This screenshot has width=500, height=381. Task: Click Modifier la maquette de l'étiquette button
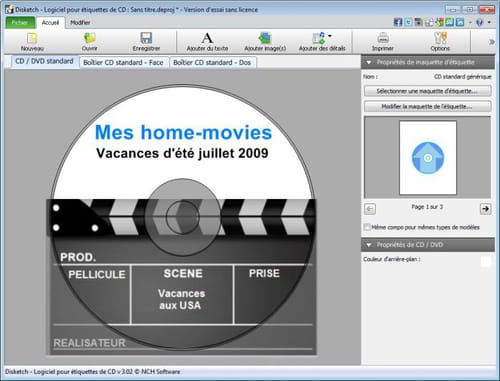click(x=427, y=107)
